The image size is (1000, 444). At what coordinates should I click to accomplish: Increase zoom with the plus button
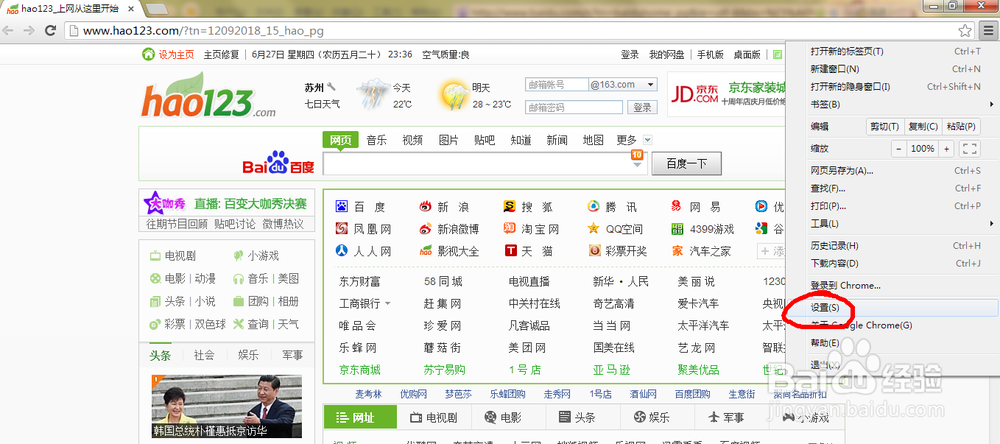tap(946, 149)
